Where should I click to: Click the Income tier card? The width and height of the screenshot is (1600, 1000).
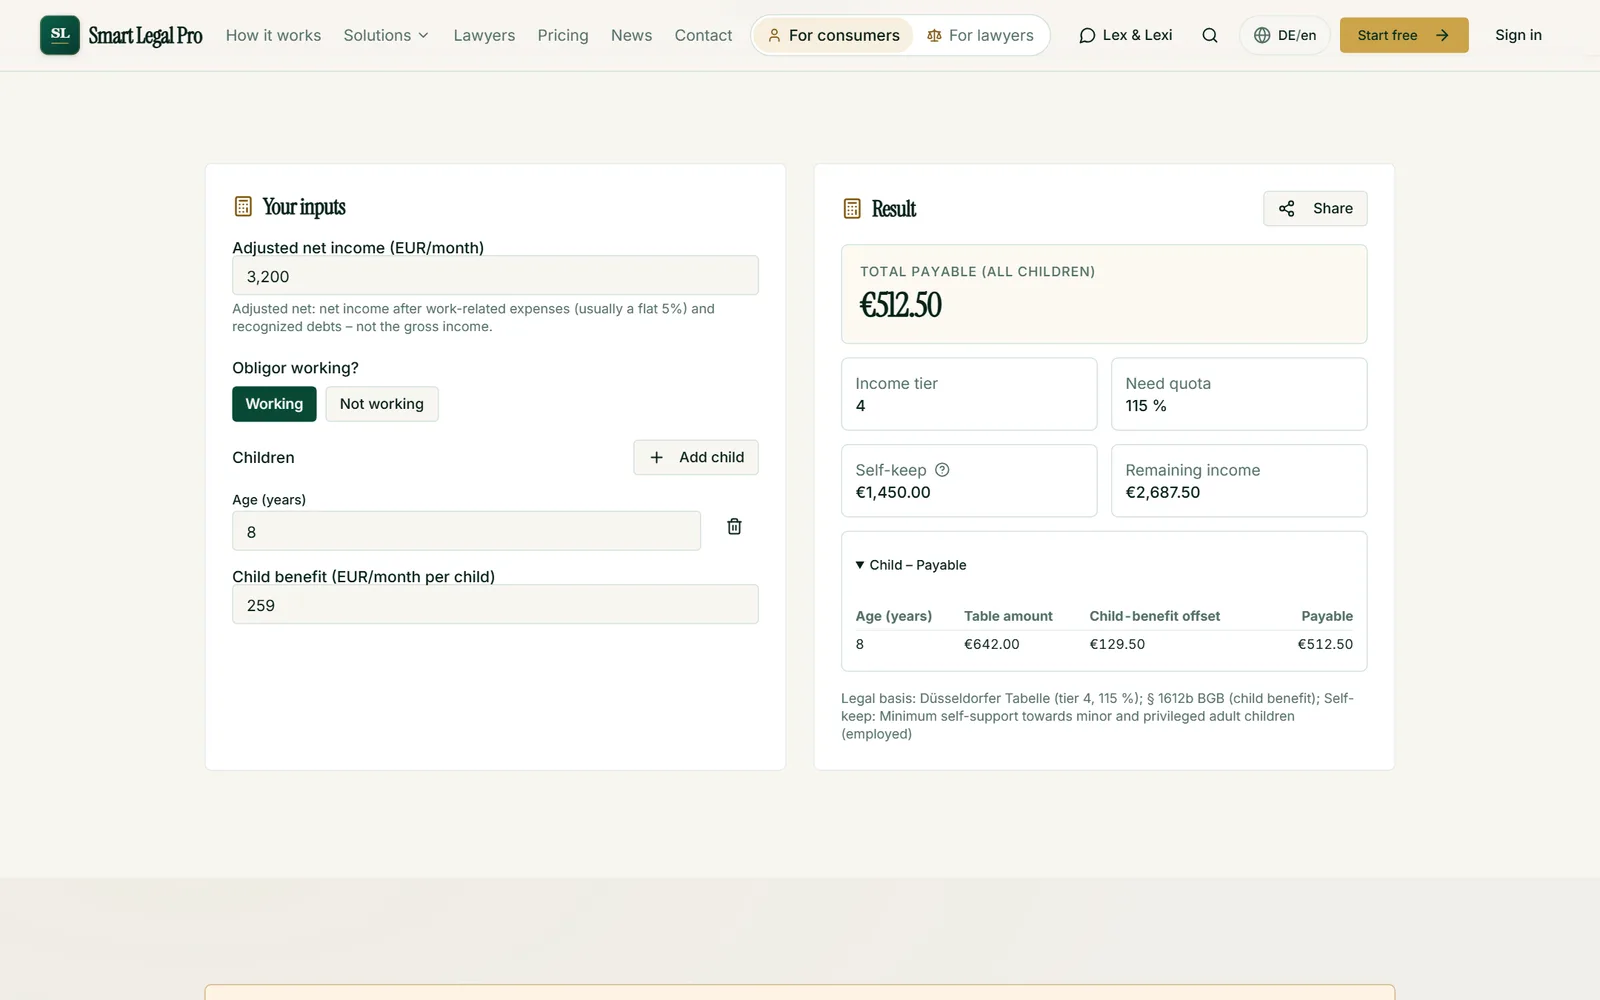click(x=969, y=394)
